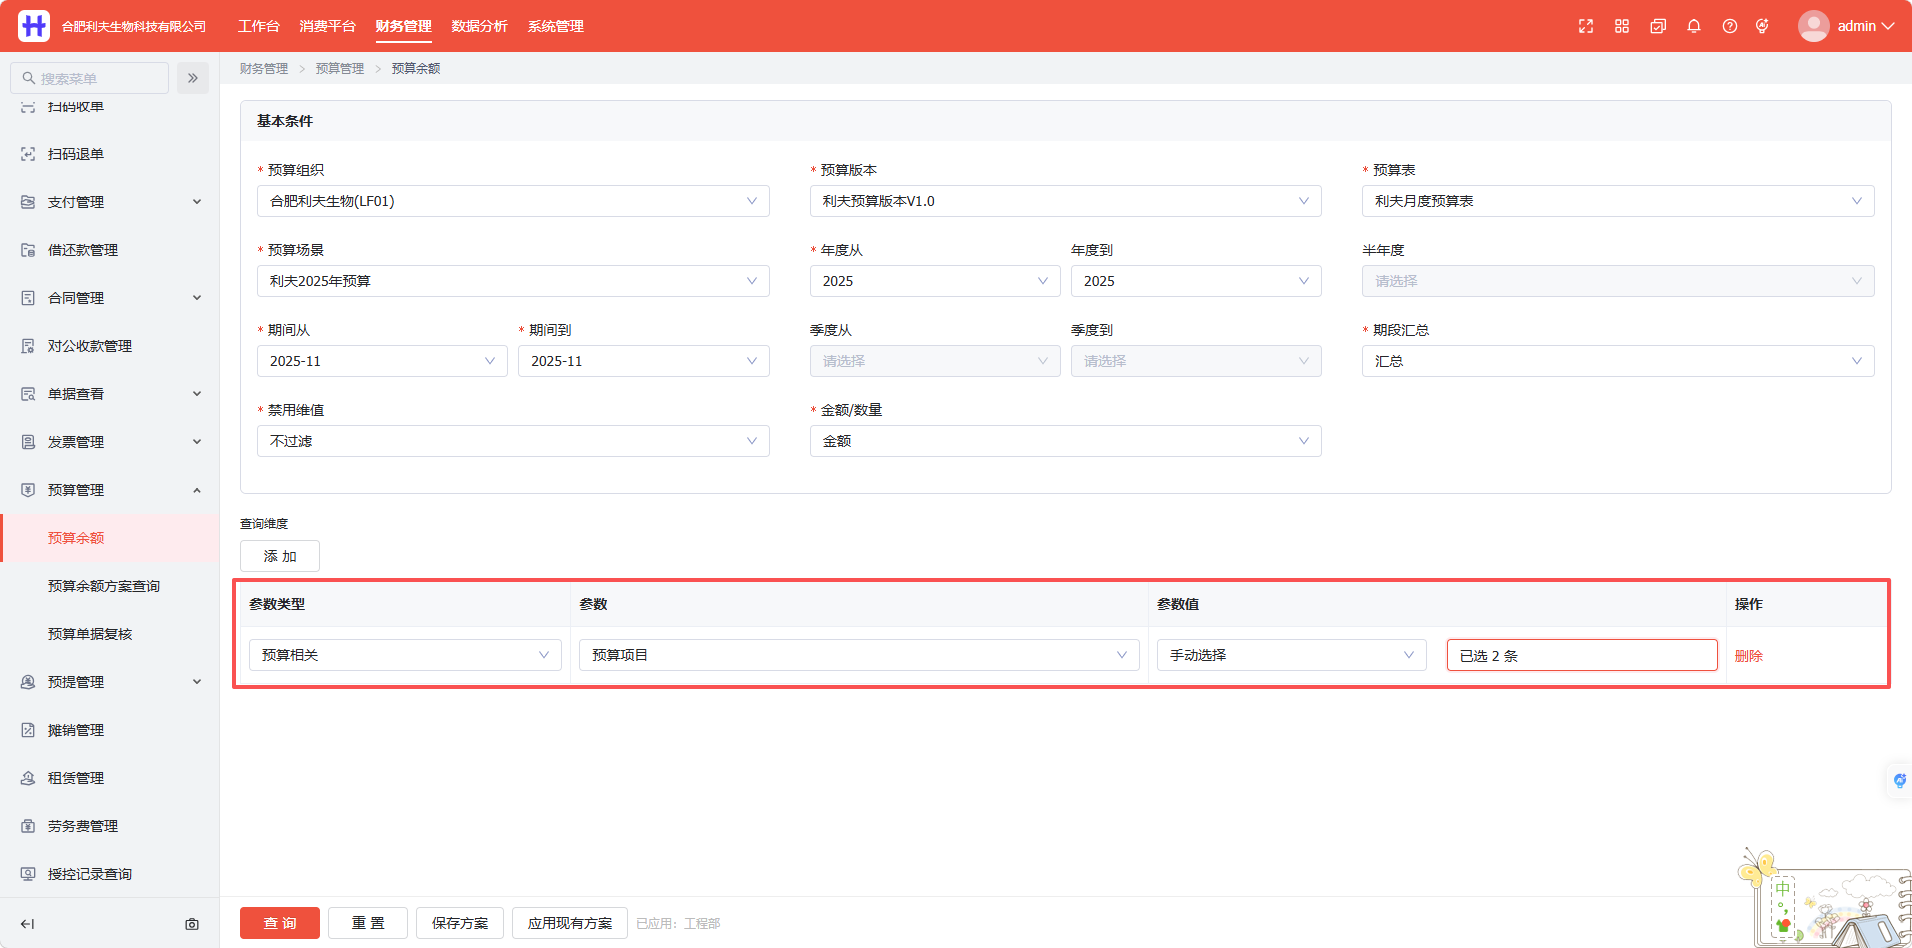Click the input-method 中 icon in corner
This screenshot has height=948, width=1912.
(x=1783, y=888)
